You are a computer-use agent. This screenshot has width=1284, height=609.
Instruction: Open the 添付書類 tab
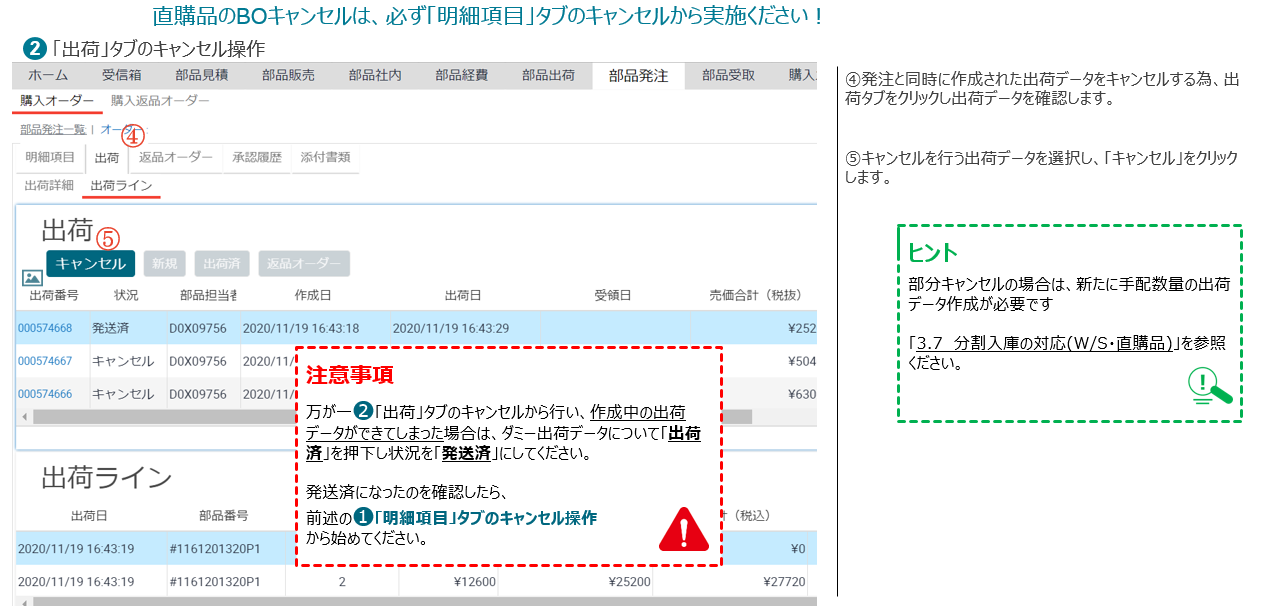[325, 158]
